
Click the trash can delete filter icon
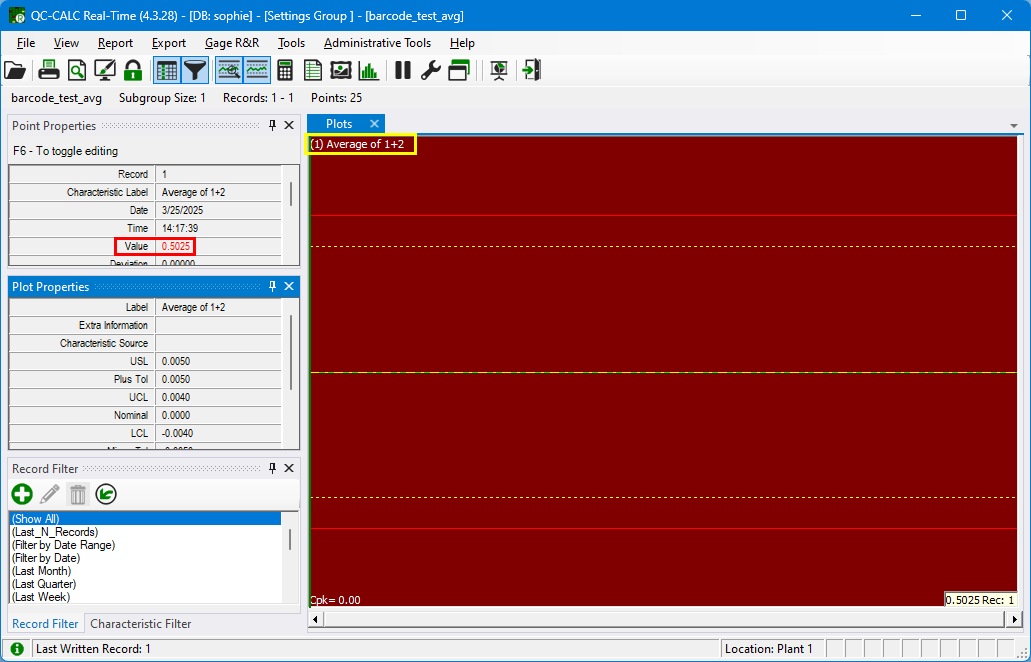(78, 494)
